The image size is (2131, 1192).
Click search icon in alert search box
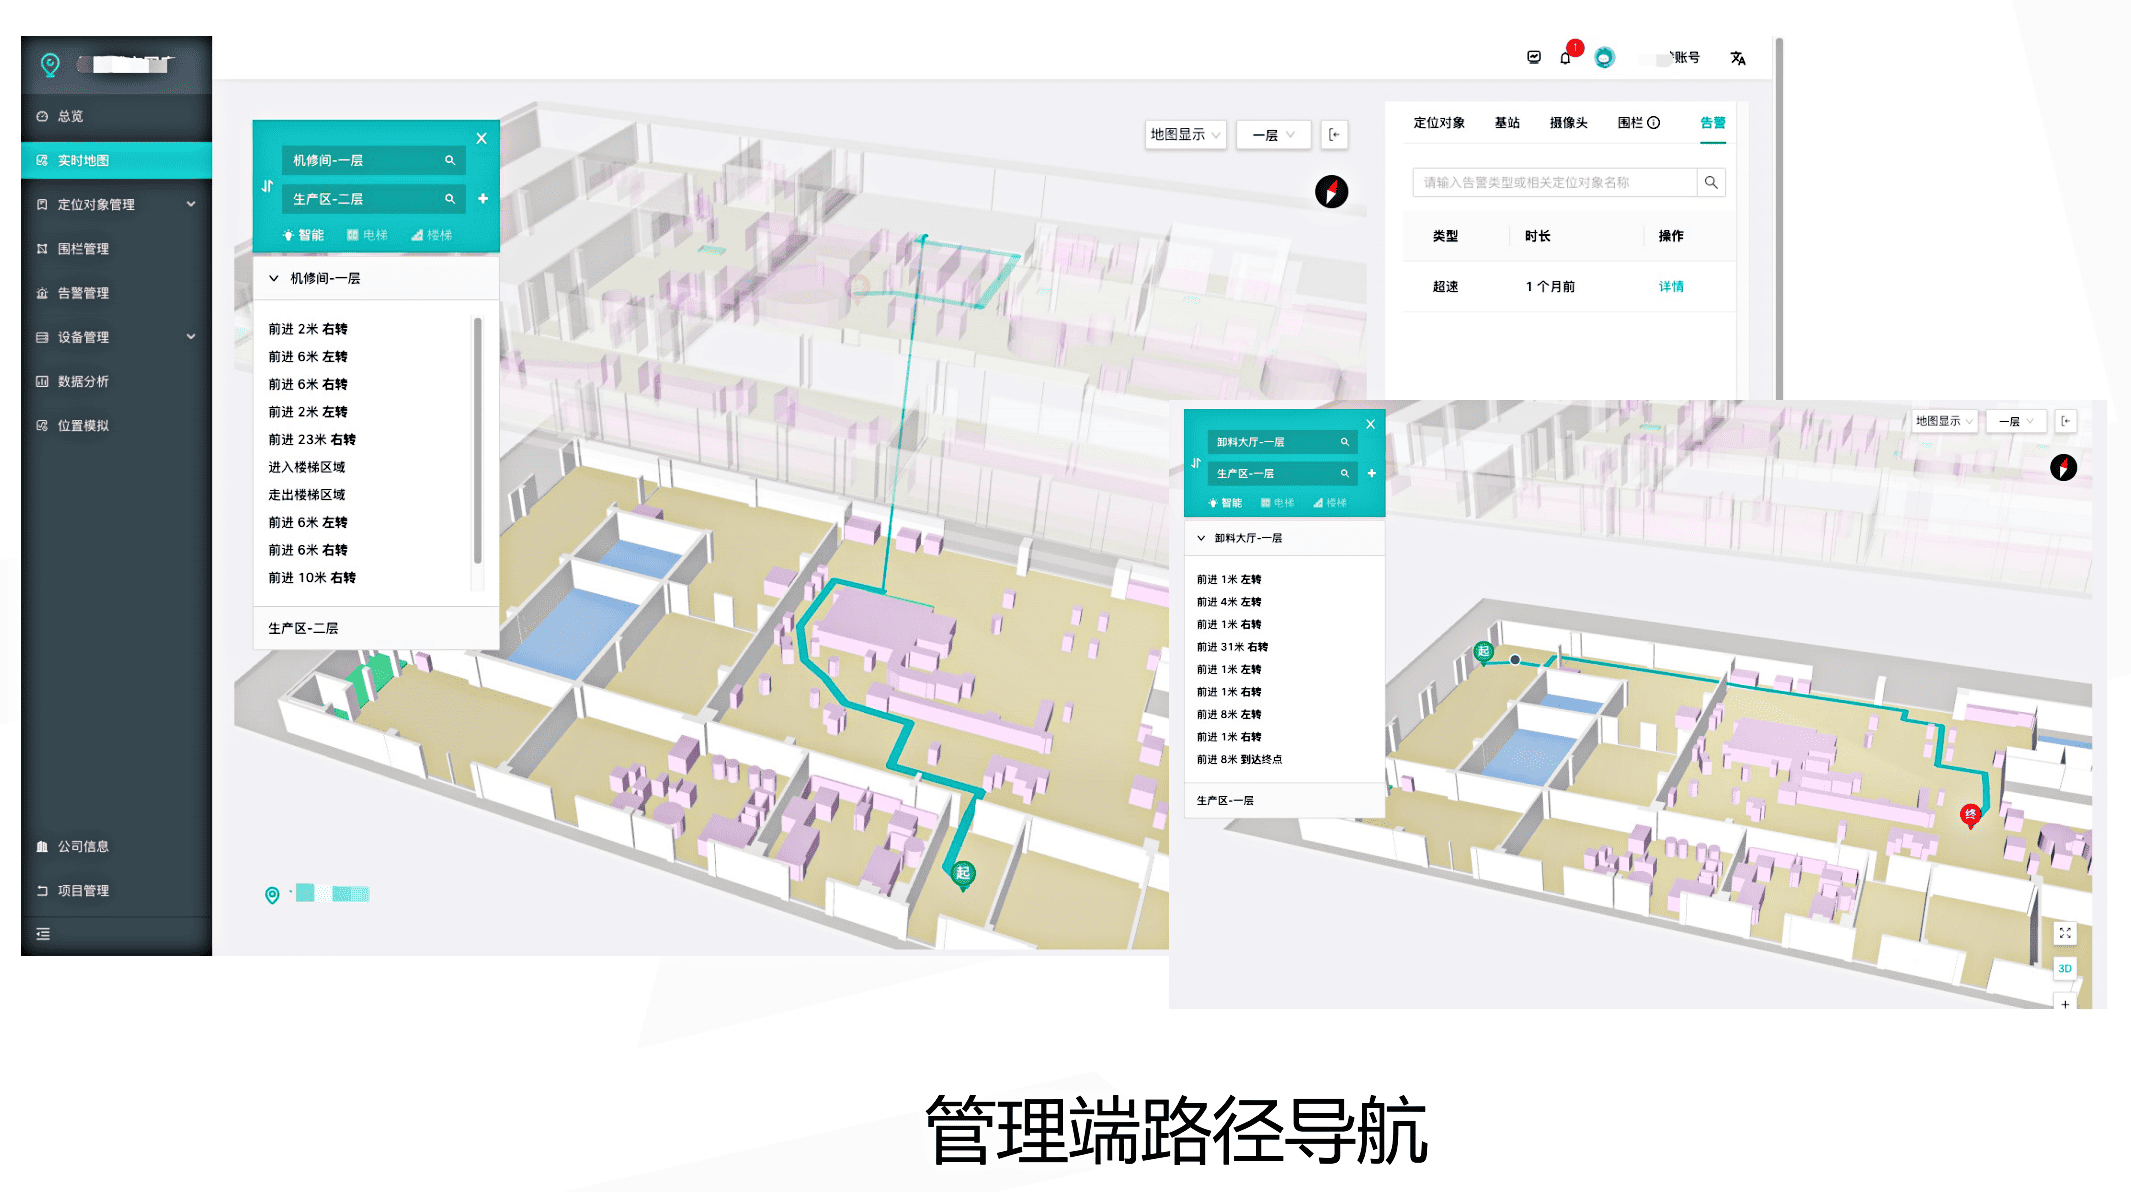pos(1711,182)
